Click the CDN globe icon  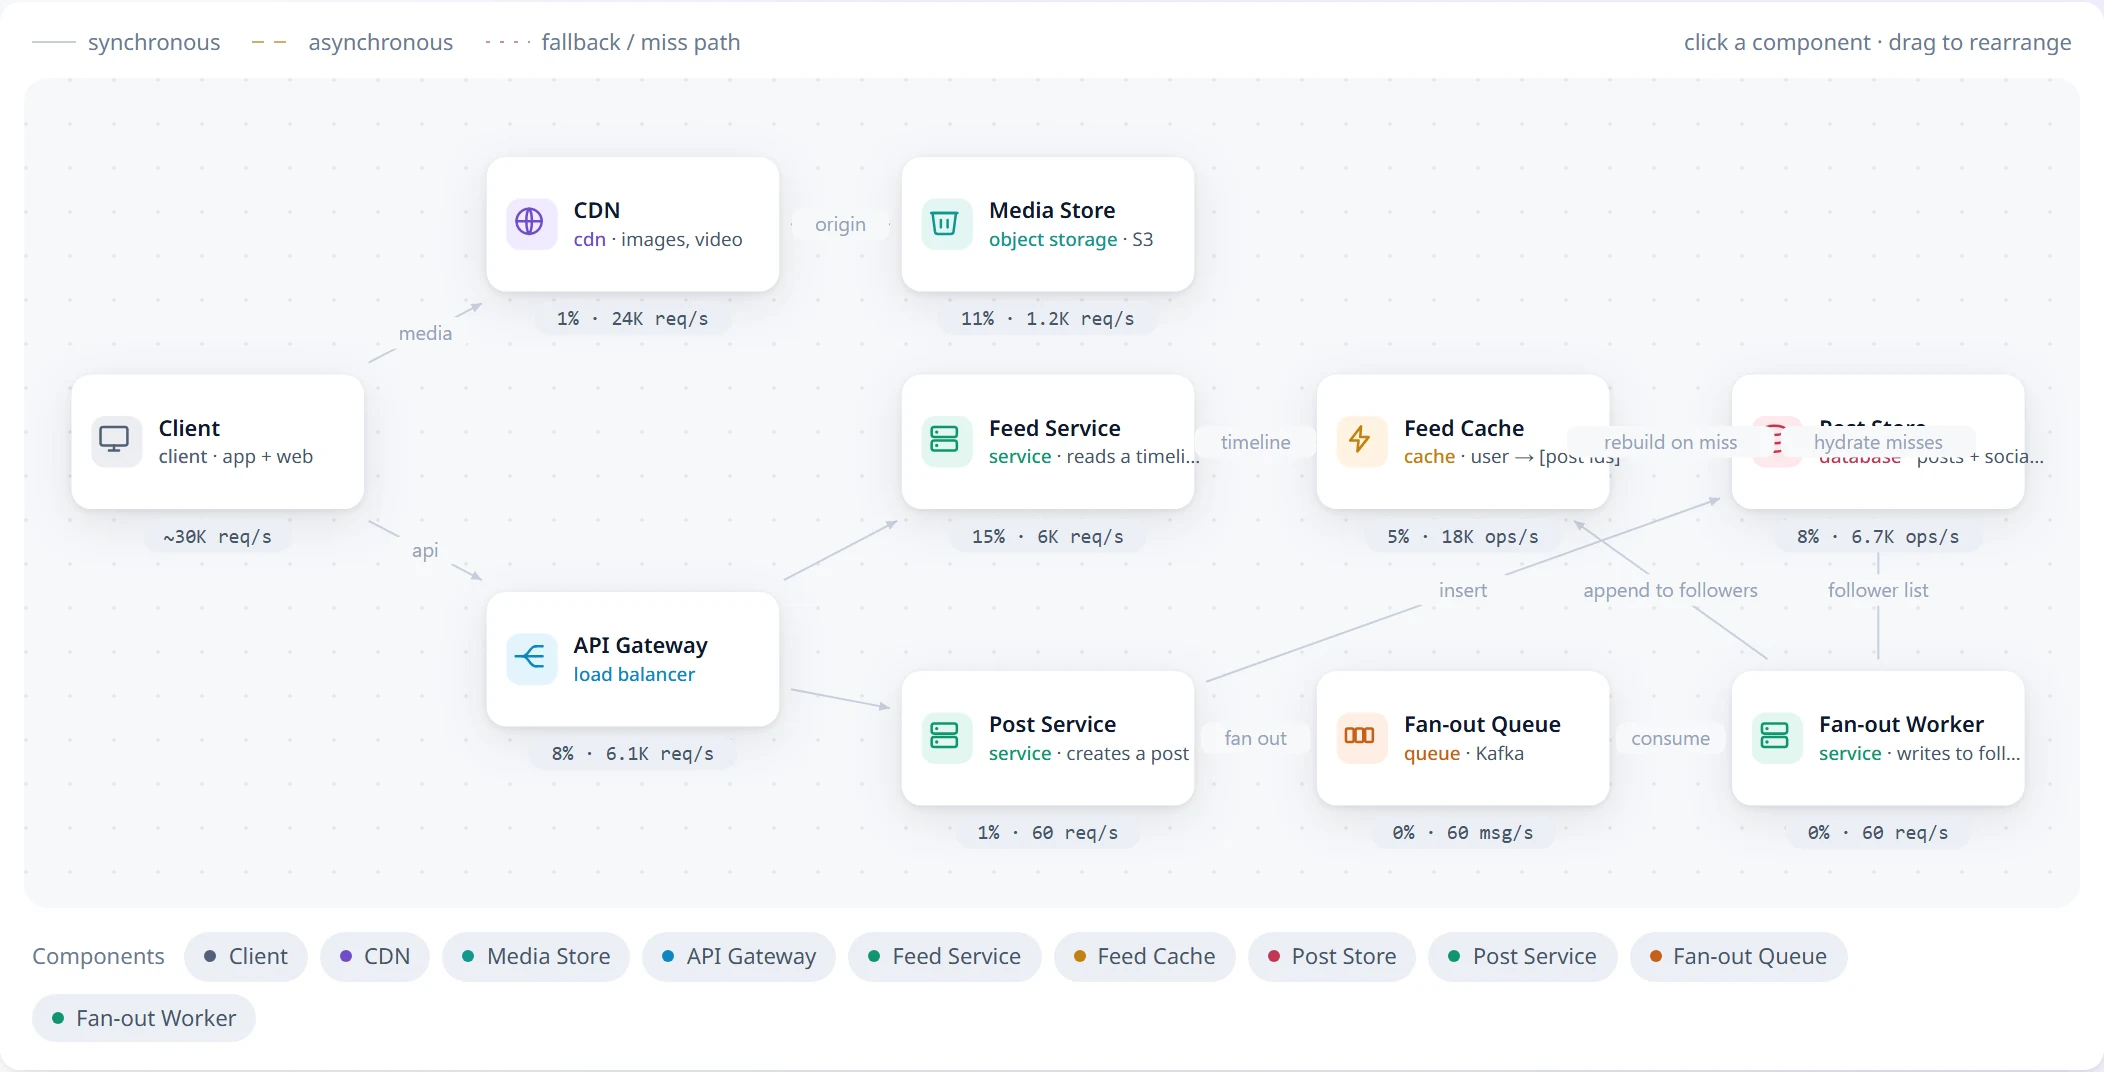pos(531,223)
